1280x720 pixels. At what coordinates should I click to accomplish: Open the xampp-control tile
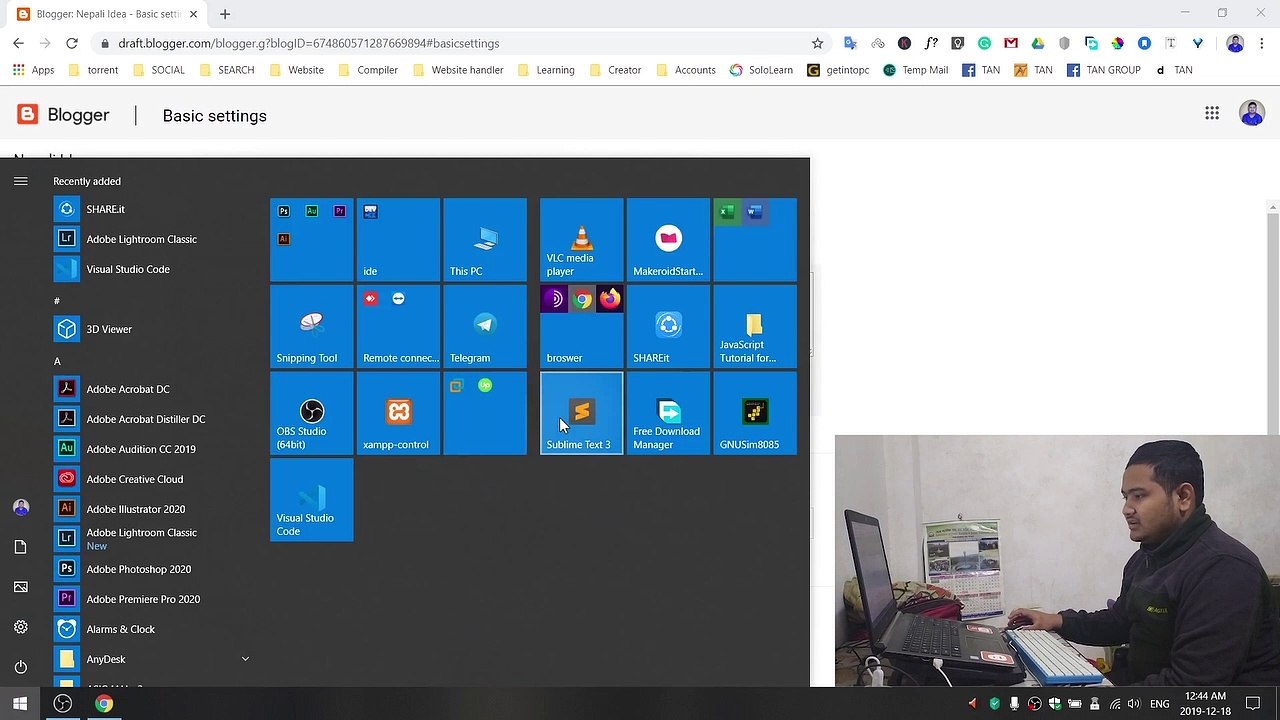pos(398,413)
